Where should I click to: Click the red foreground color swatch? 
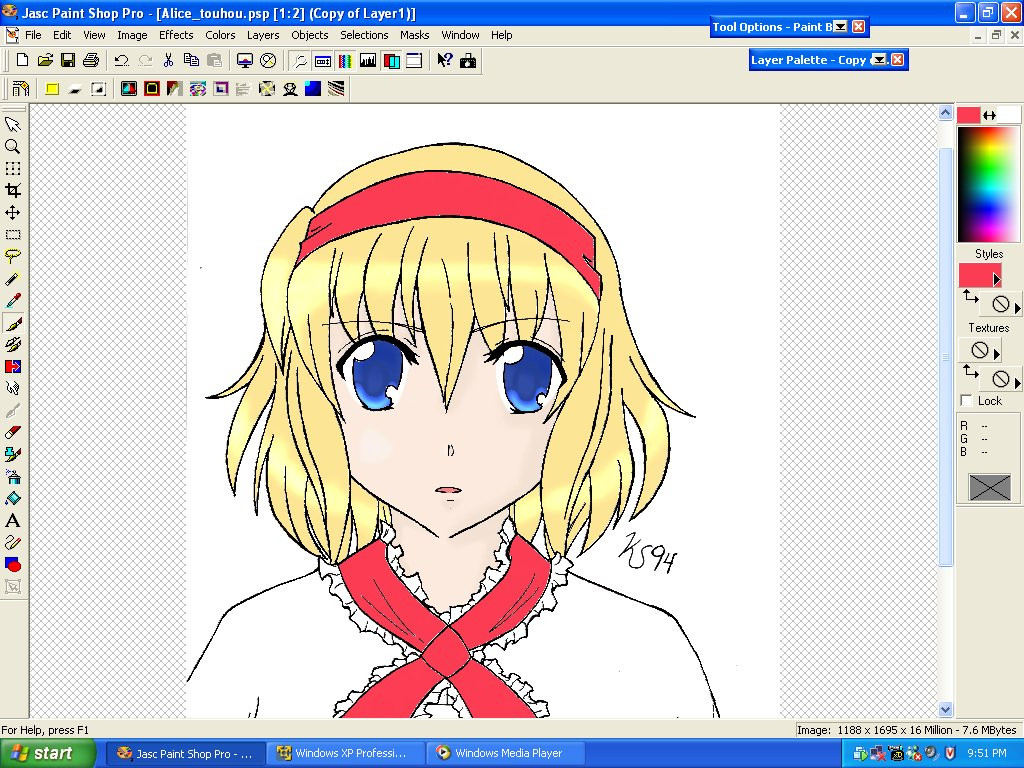point(968,116)
